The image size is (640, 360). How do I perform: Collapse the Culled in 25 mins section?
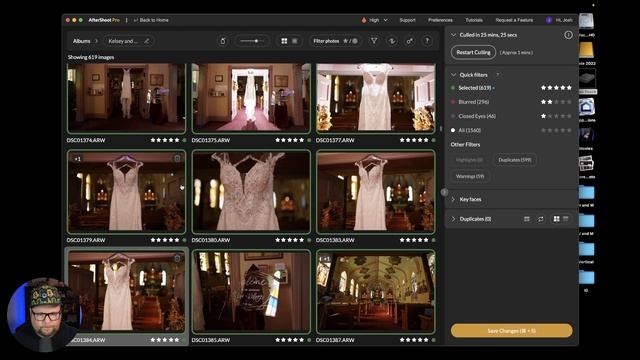pos(453,35)
